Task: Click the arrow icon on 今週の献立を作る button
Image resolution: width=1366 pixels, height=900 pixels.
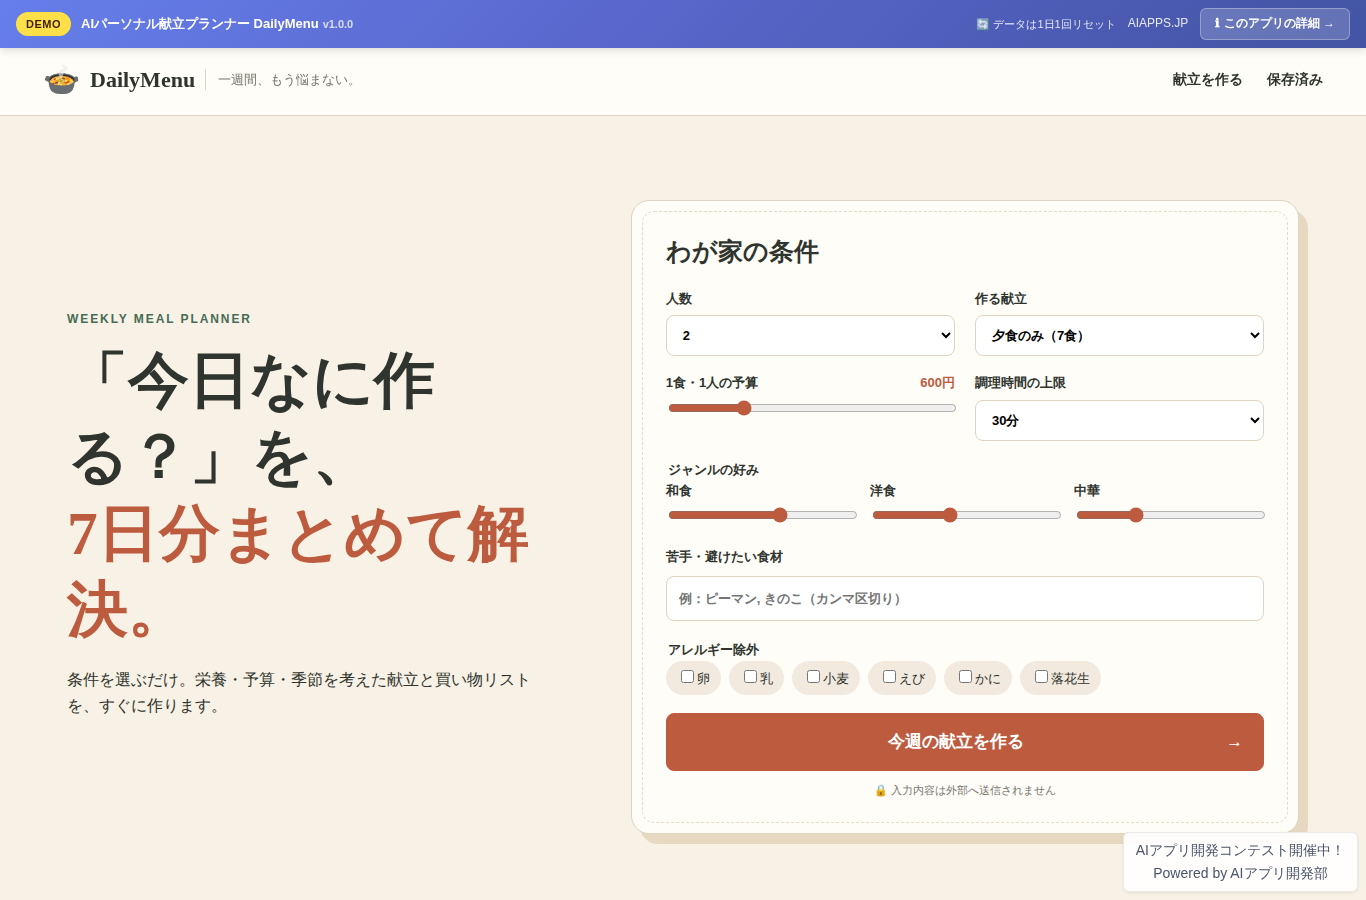Action: (1234, 743)
